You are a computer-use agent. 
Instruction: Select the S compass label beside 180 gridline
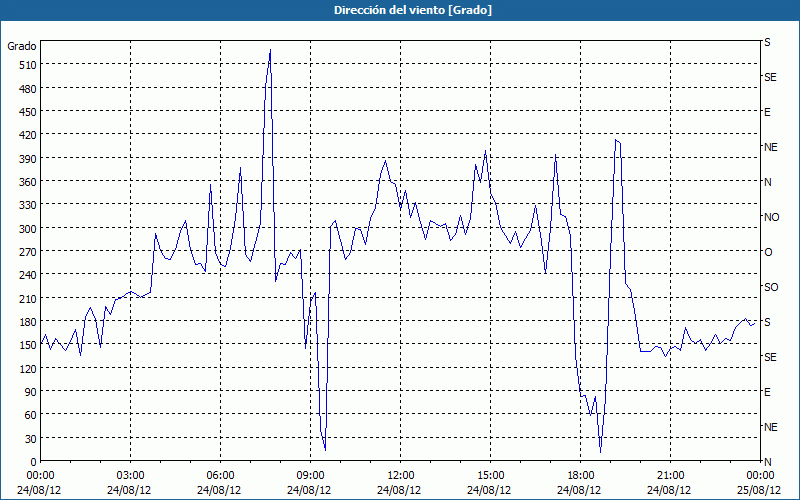767,322
